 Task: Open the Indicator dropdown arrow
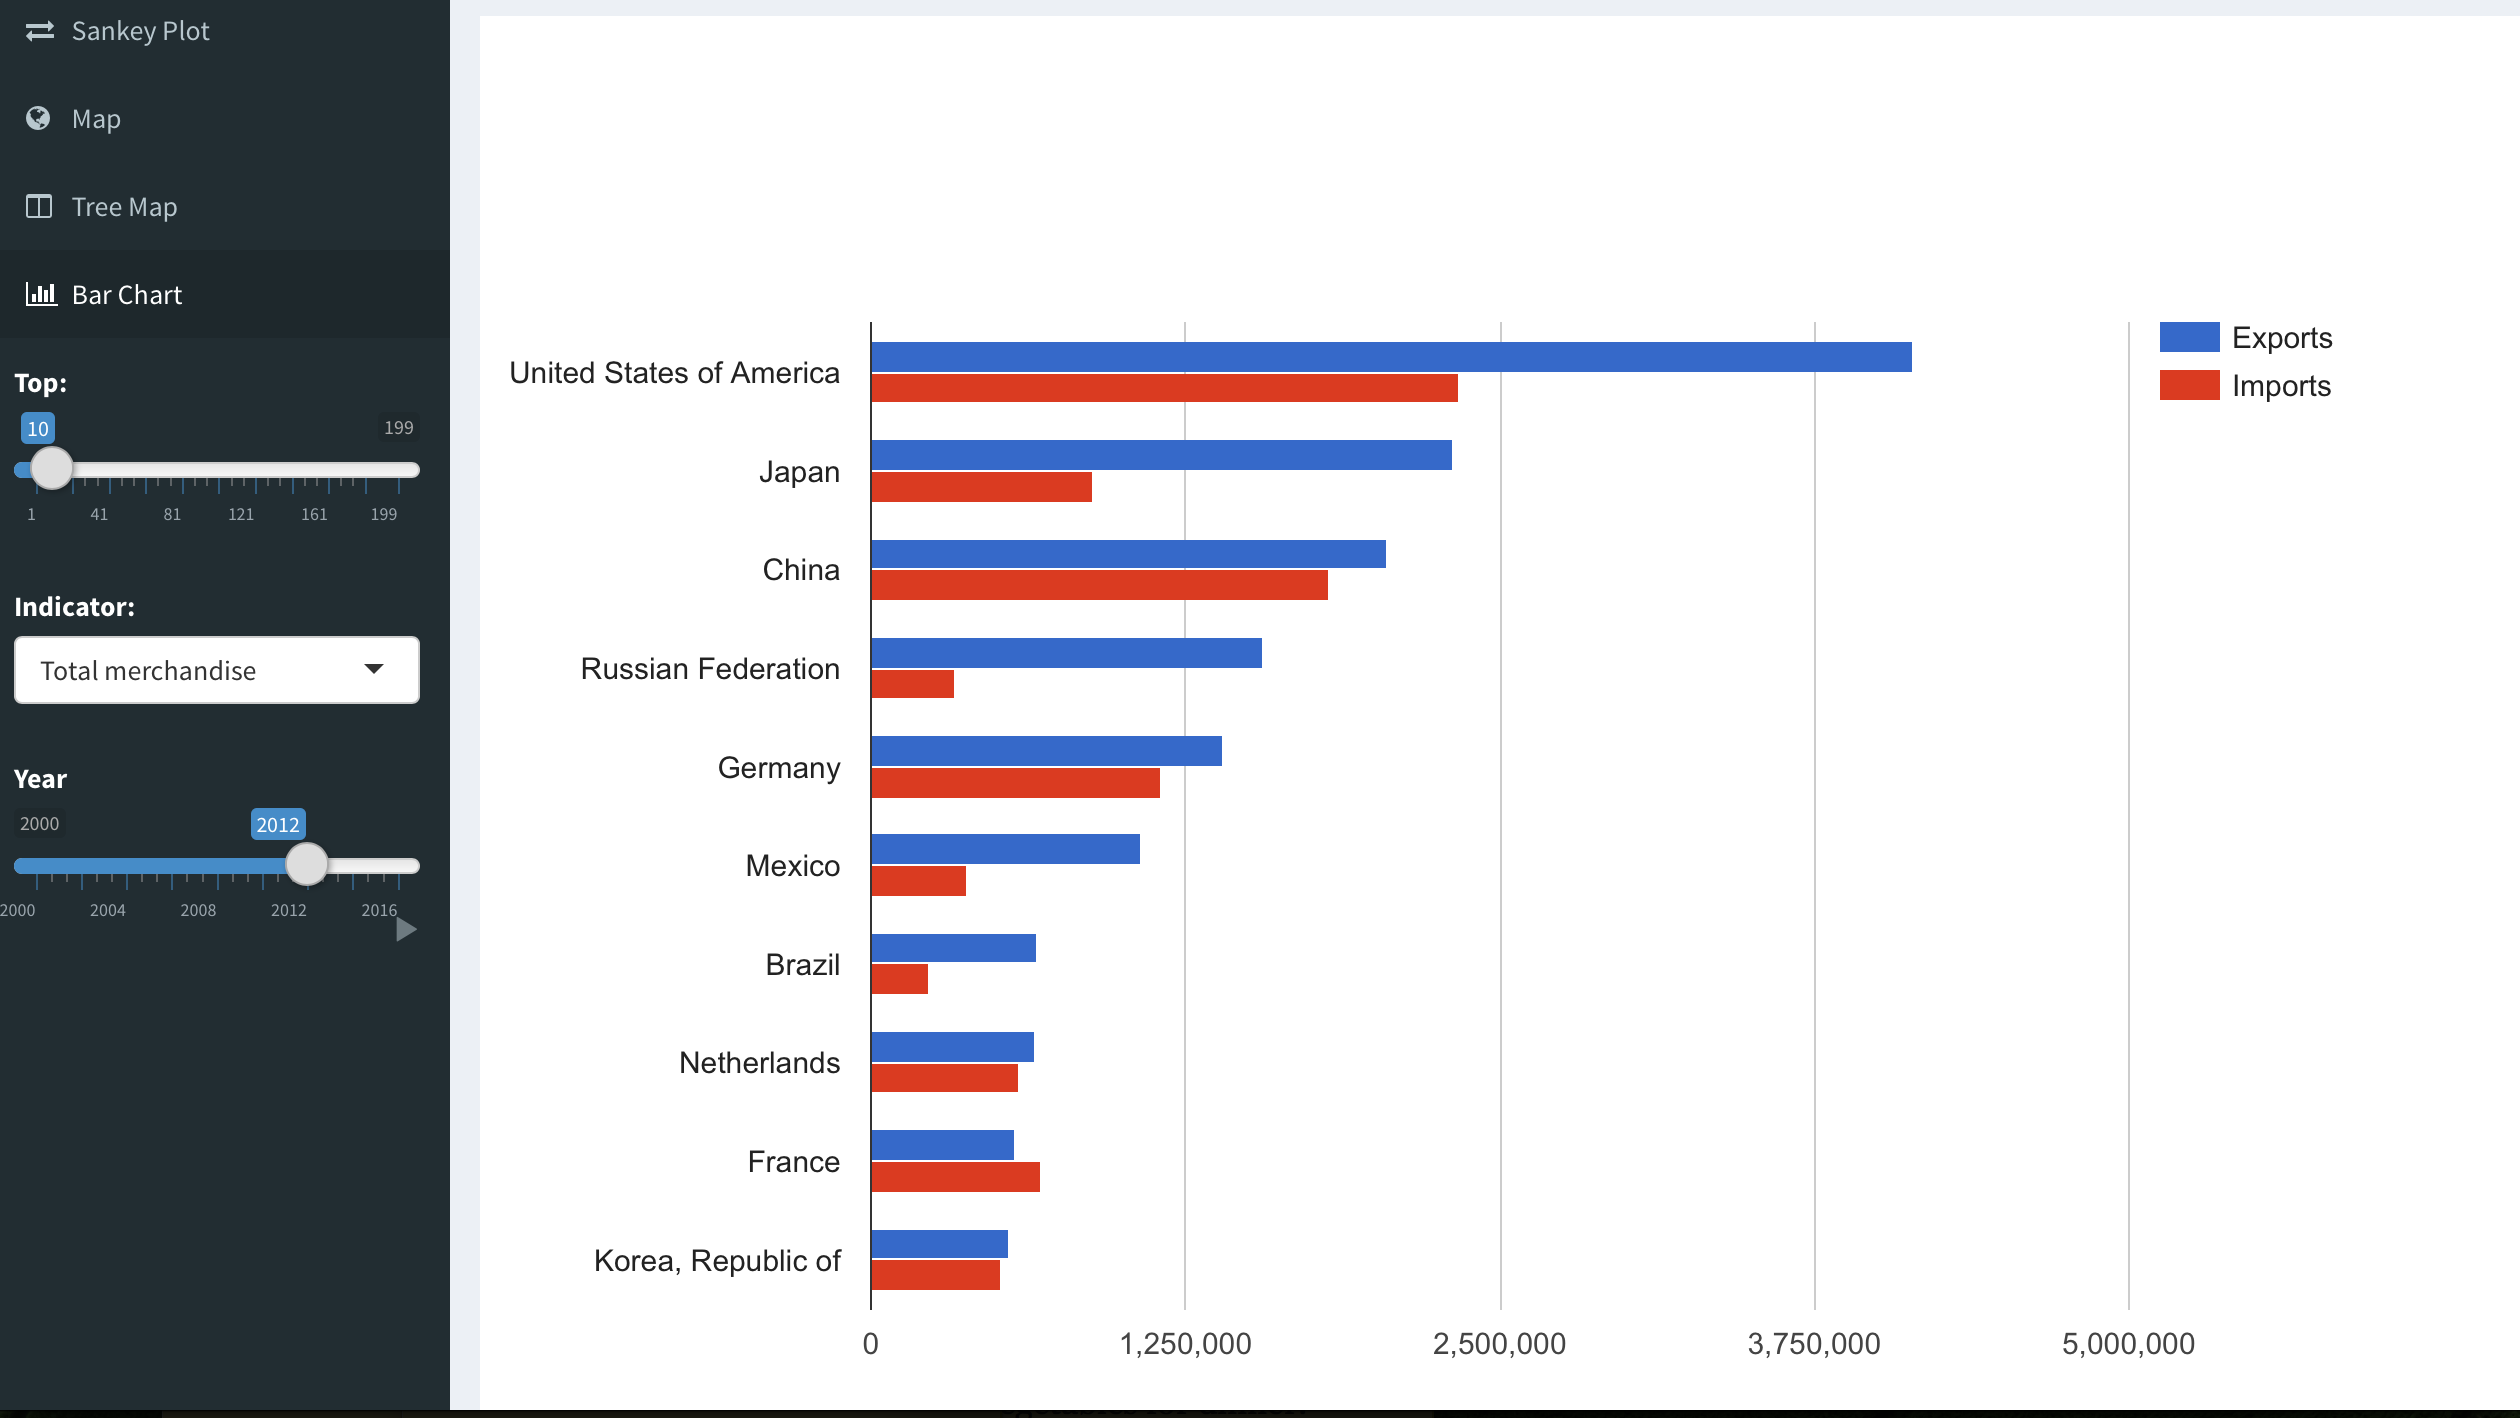click(x=374, y=669)
